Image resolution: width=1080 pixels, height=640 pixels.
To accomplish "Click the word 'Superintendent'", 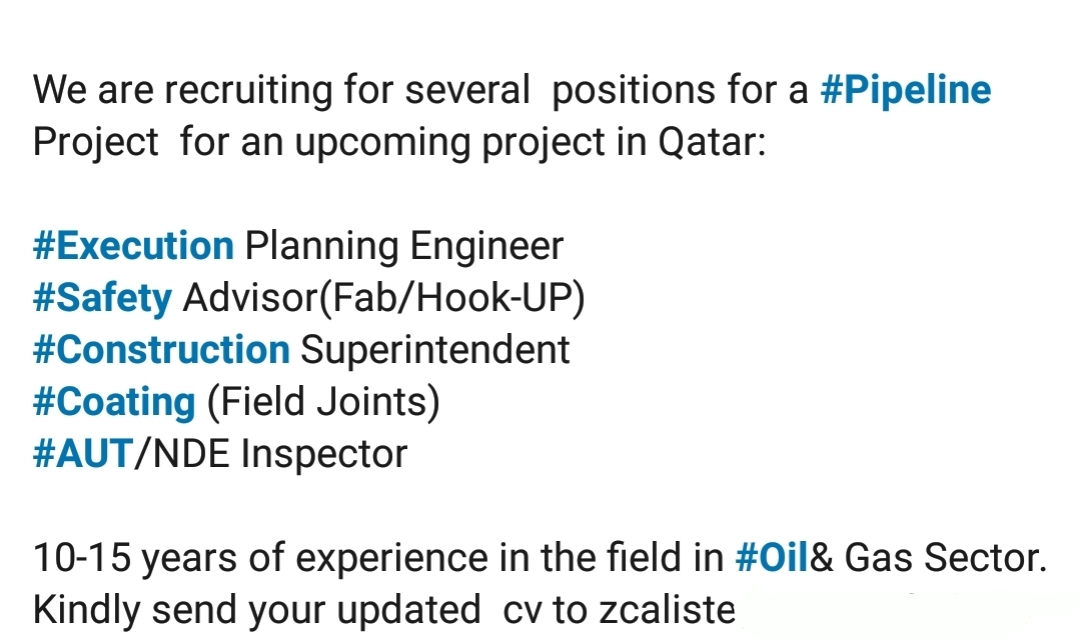I will (435, 351).
